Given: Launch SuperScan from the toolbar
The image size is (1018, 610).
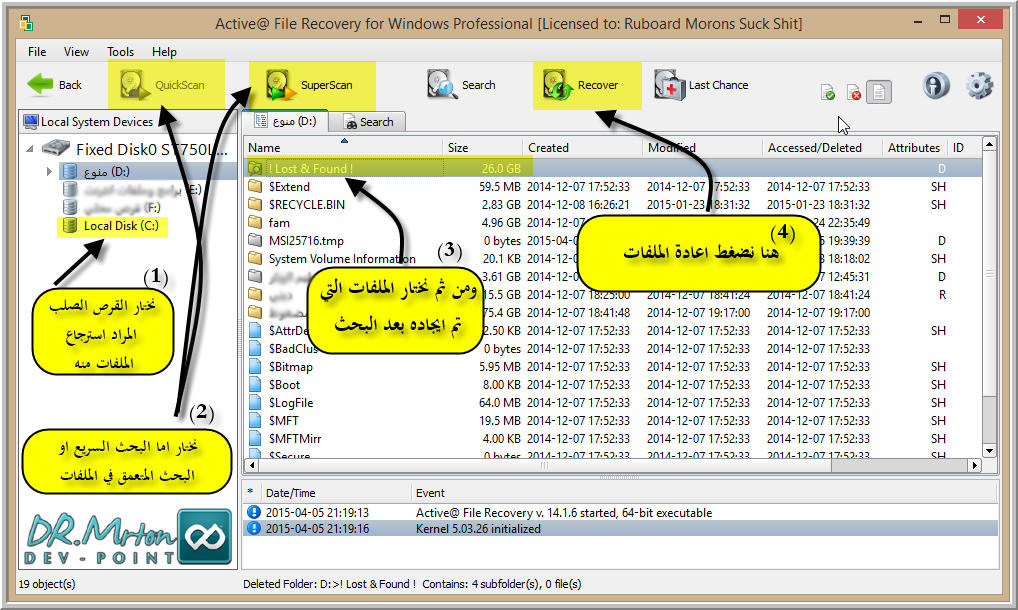Looking at the screenshot, I should pos(309,85).
